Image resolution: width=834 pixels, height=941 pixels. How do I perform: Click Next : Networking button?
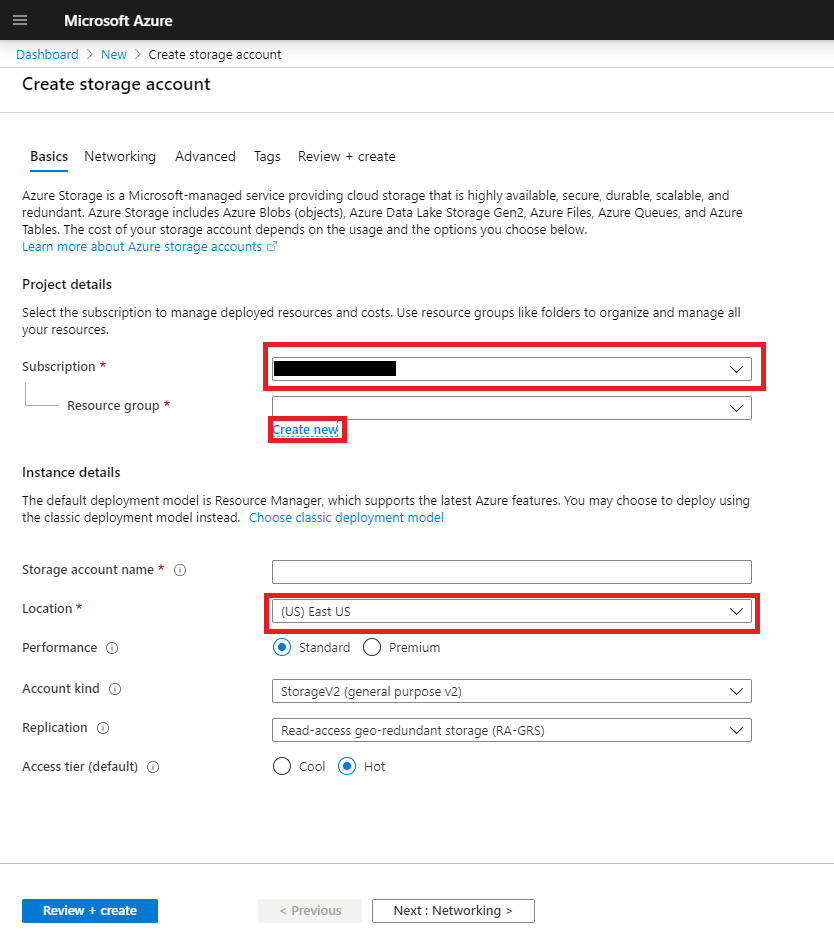pos(453,910)
